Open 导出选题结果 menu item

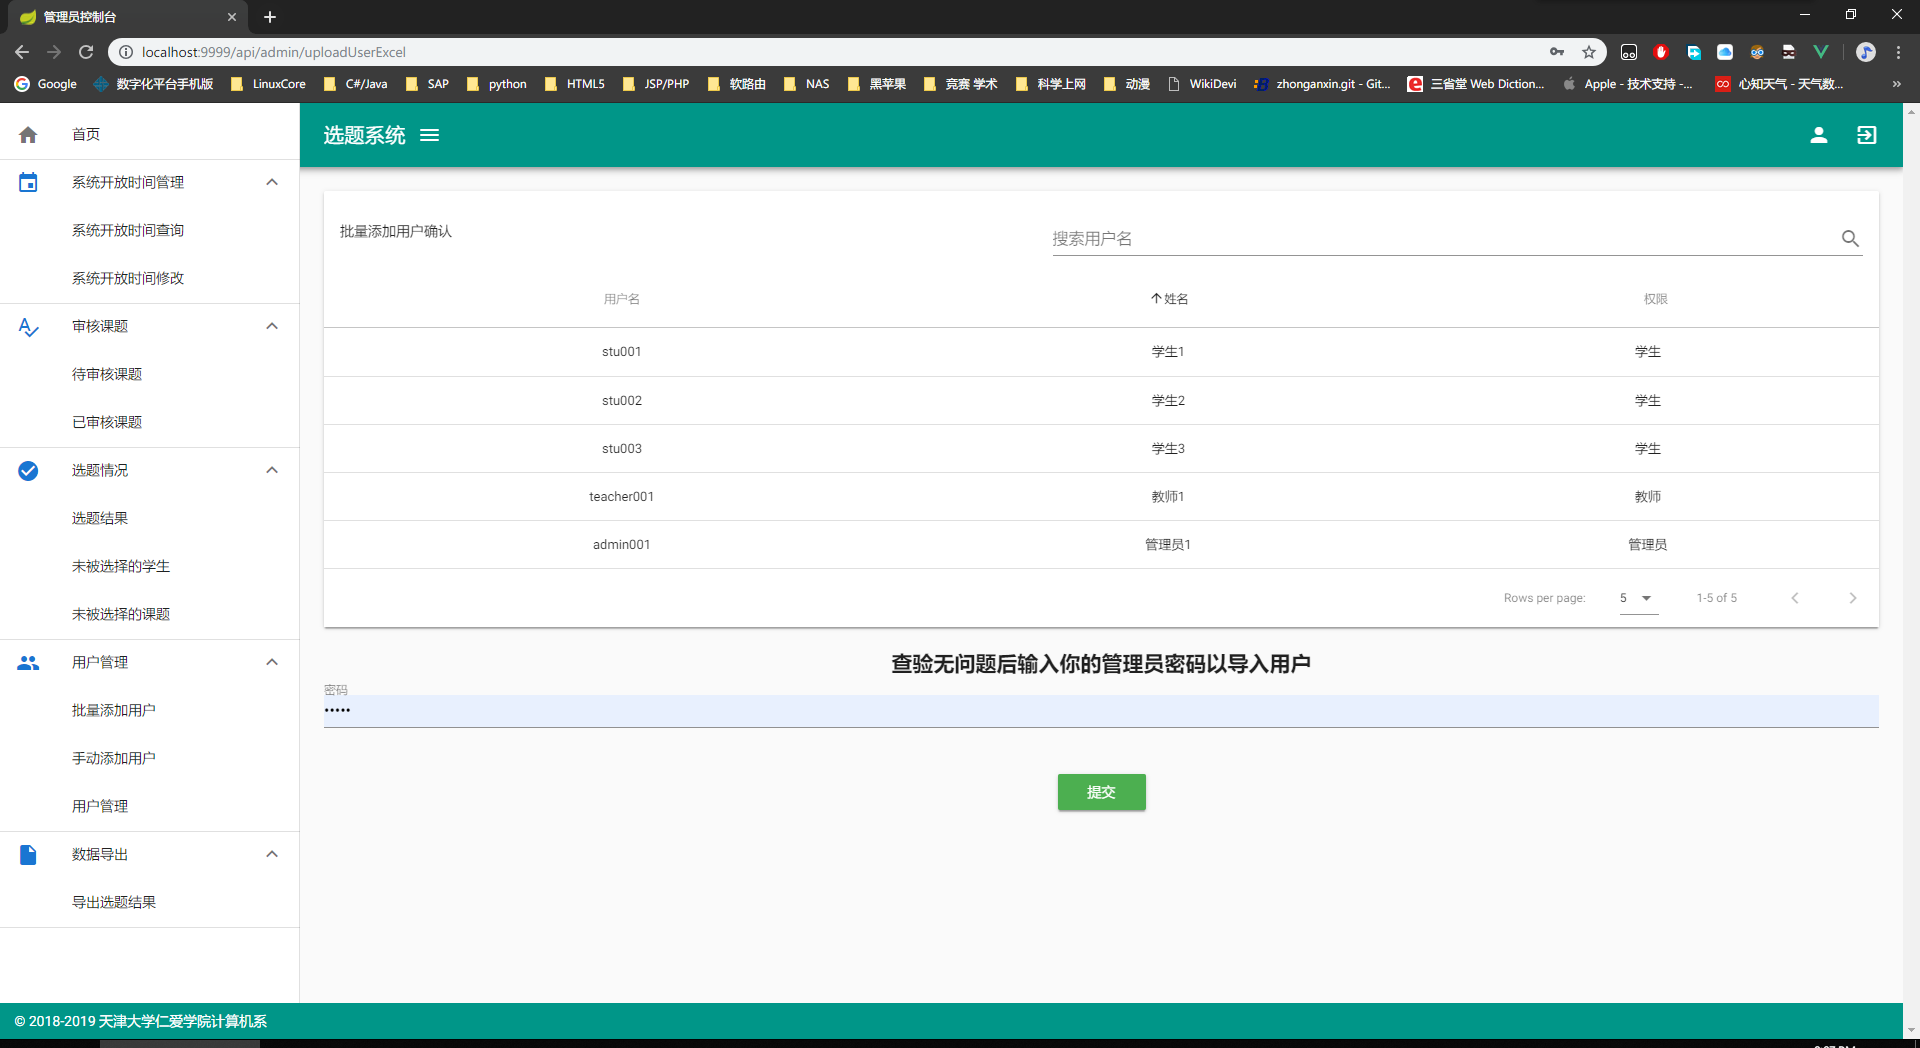click(114, 902)
